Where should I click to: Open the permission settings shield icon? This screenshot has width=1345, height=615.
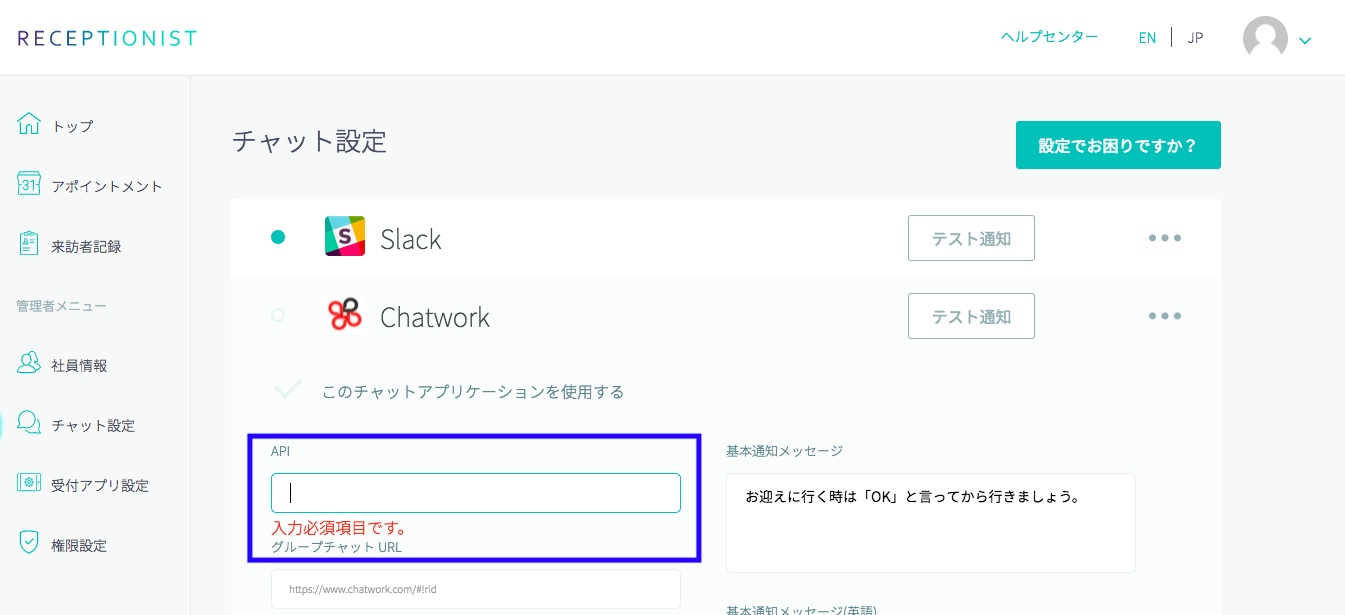(x=29, y=544)
